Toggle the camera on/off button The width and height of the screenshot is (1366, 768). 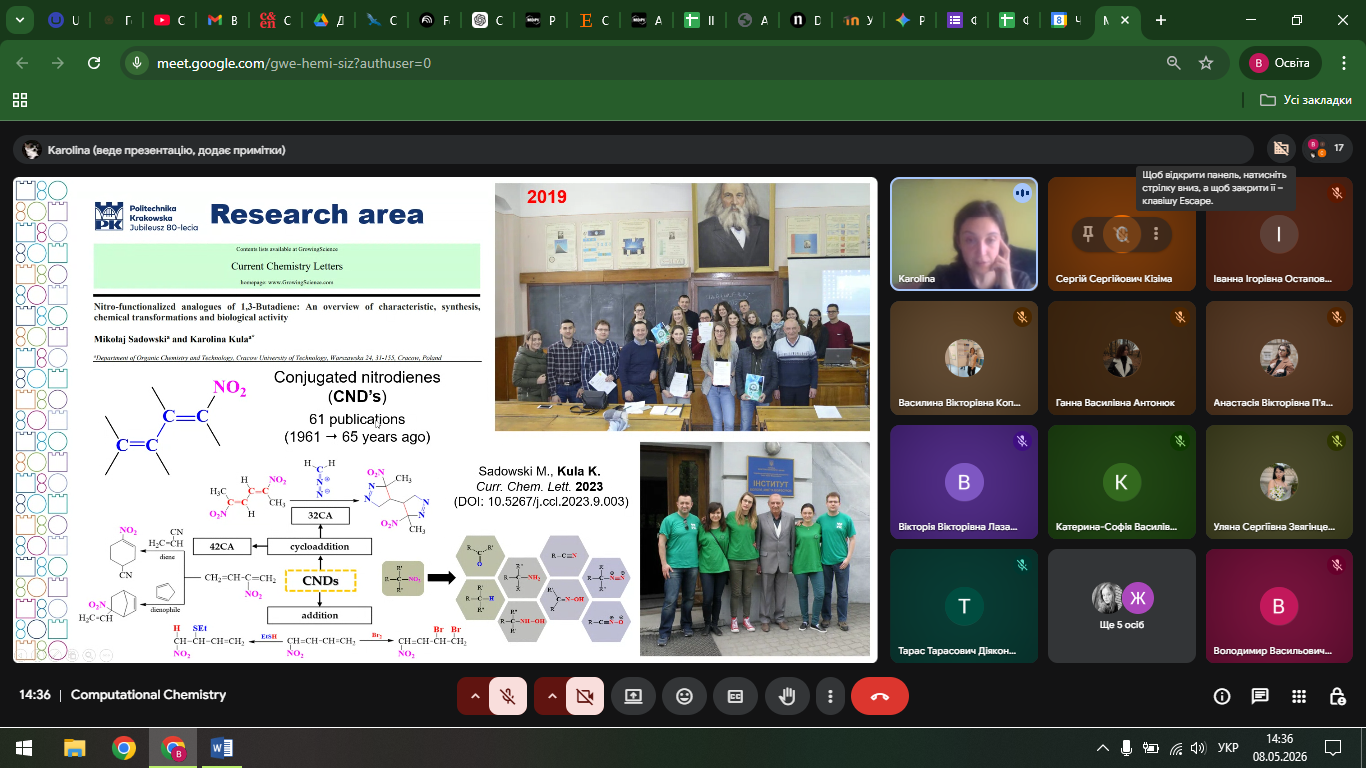click(585, 696)
